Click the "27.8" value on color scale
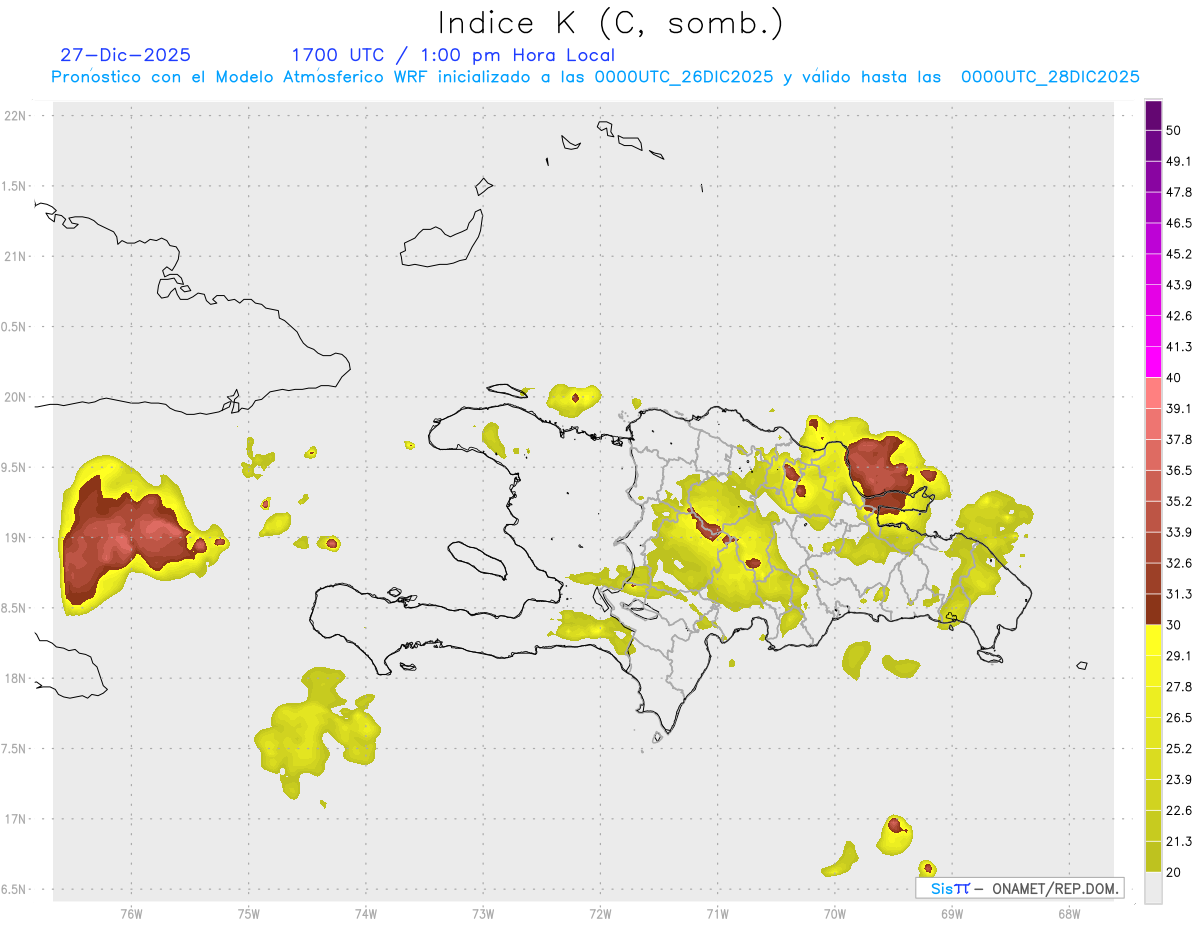 1179,687
